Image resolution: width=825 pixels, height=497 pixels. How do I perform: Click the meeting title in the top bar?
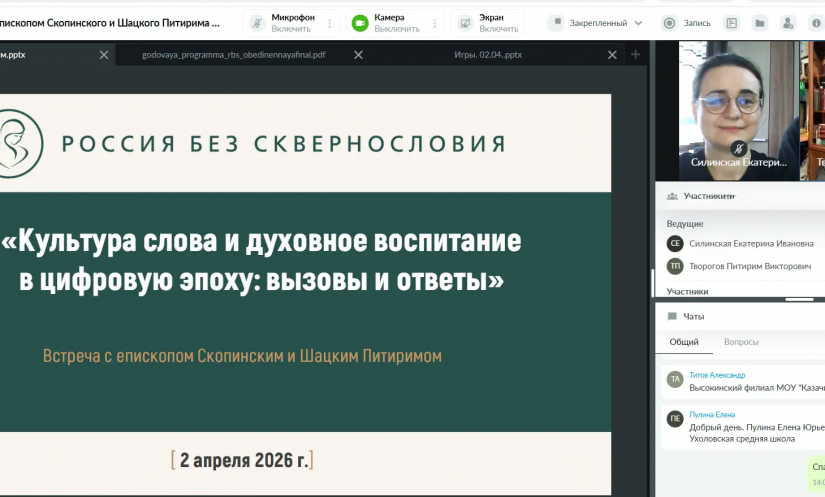coord(110,23)
